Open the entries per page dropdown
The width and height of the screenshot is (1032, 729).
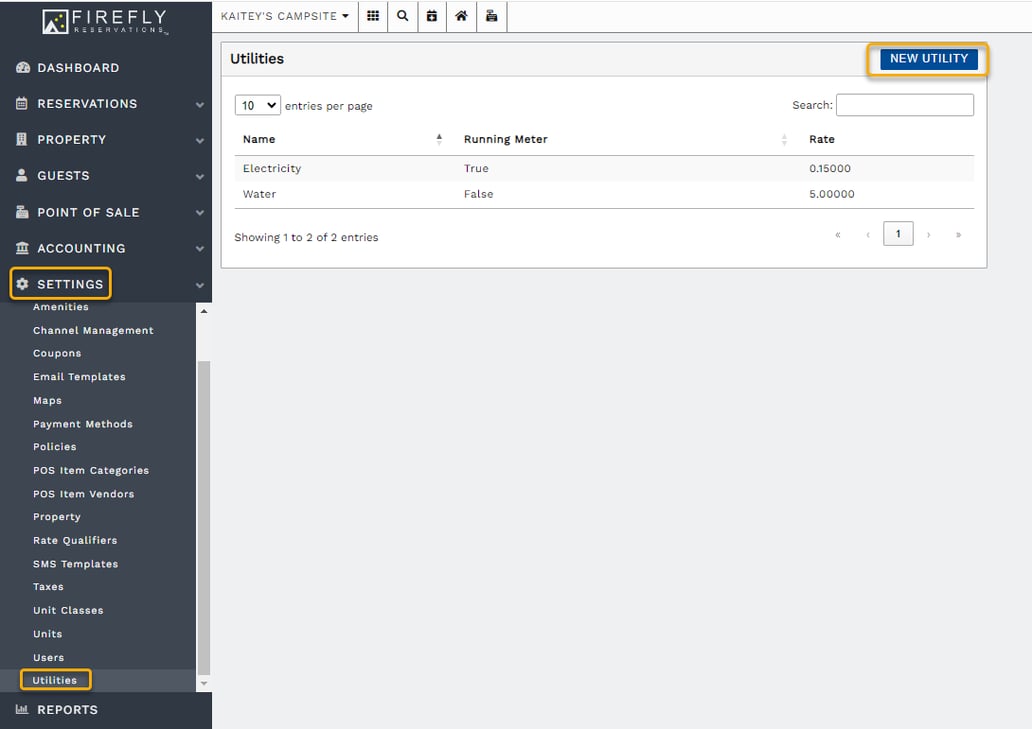[257, 104]
